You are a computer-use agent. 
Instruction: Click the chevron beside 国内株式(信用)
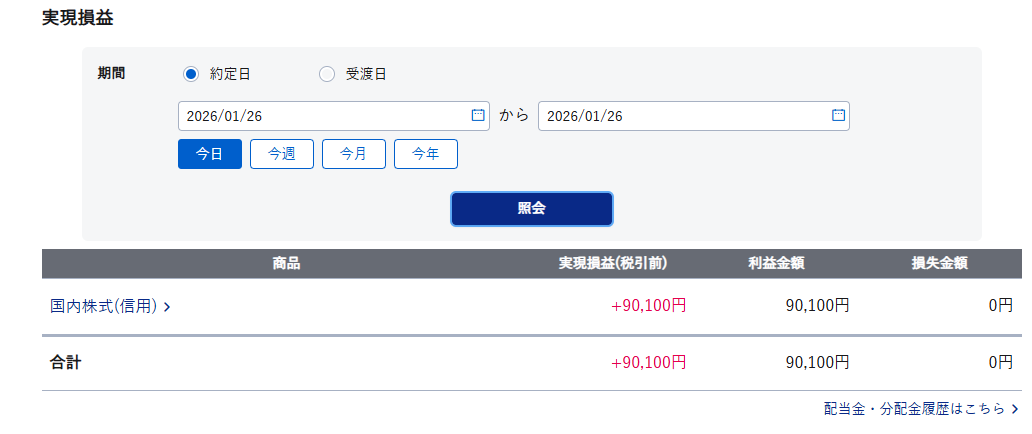tap(167, 307)
